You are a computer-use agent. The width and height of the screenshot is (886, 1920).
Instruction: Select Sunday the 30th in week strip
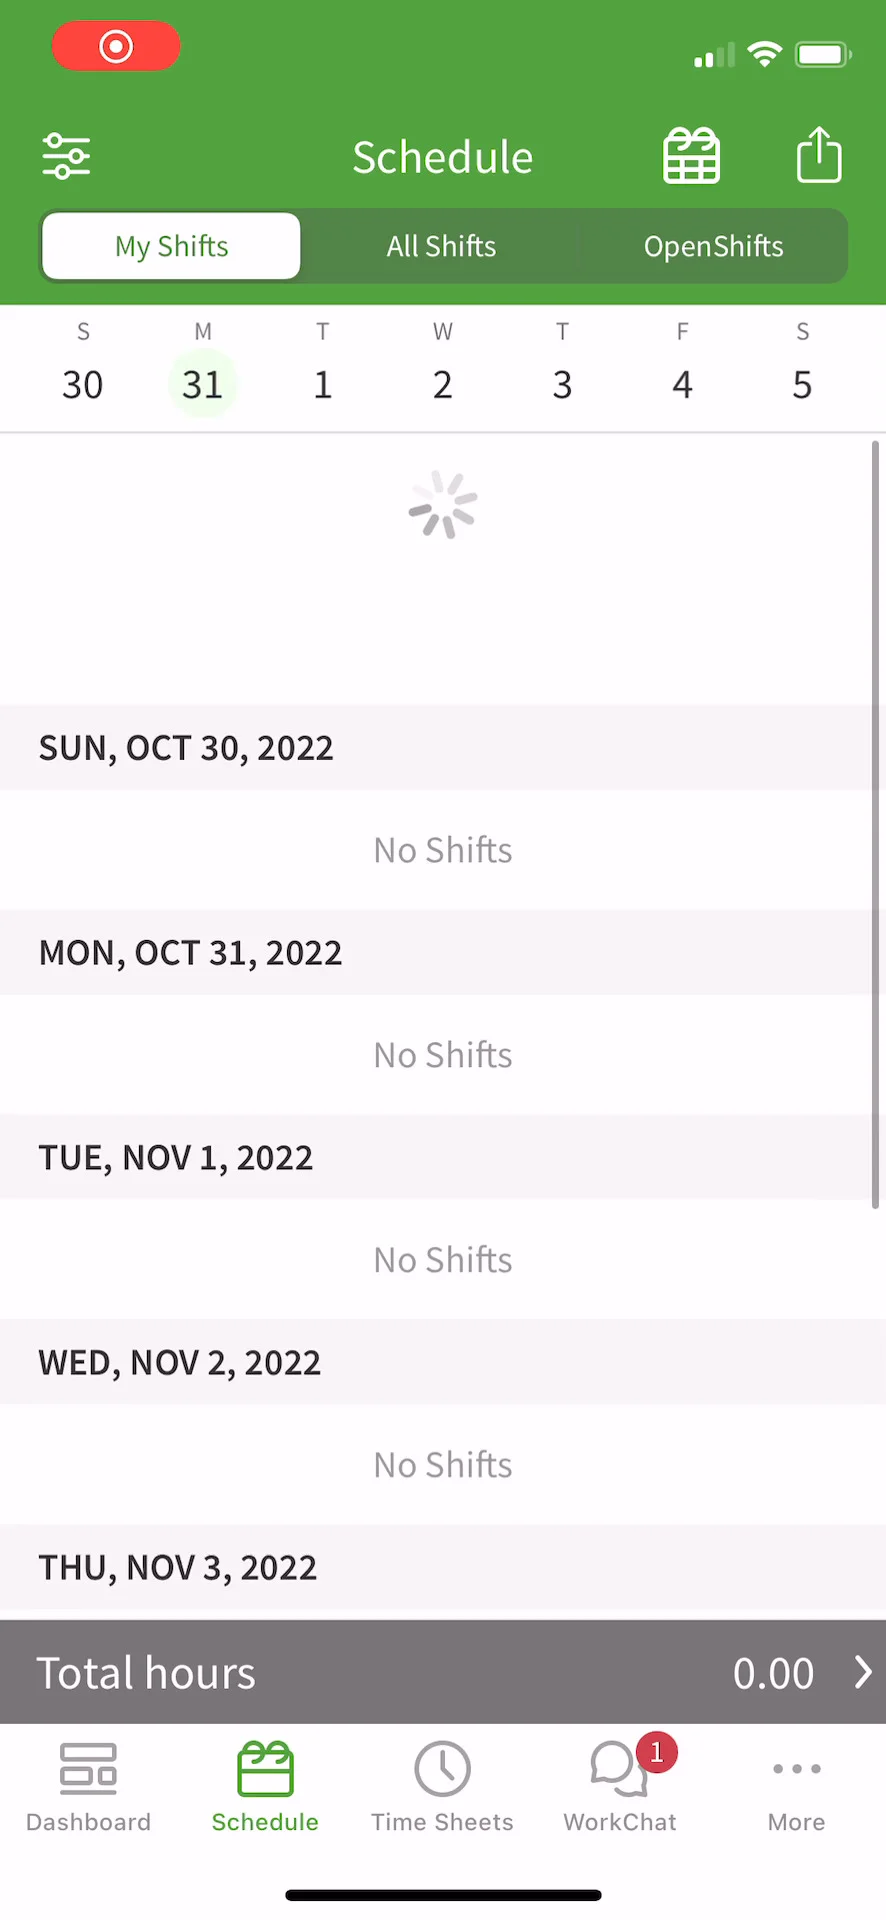[x=83, y=384]
